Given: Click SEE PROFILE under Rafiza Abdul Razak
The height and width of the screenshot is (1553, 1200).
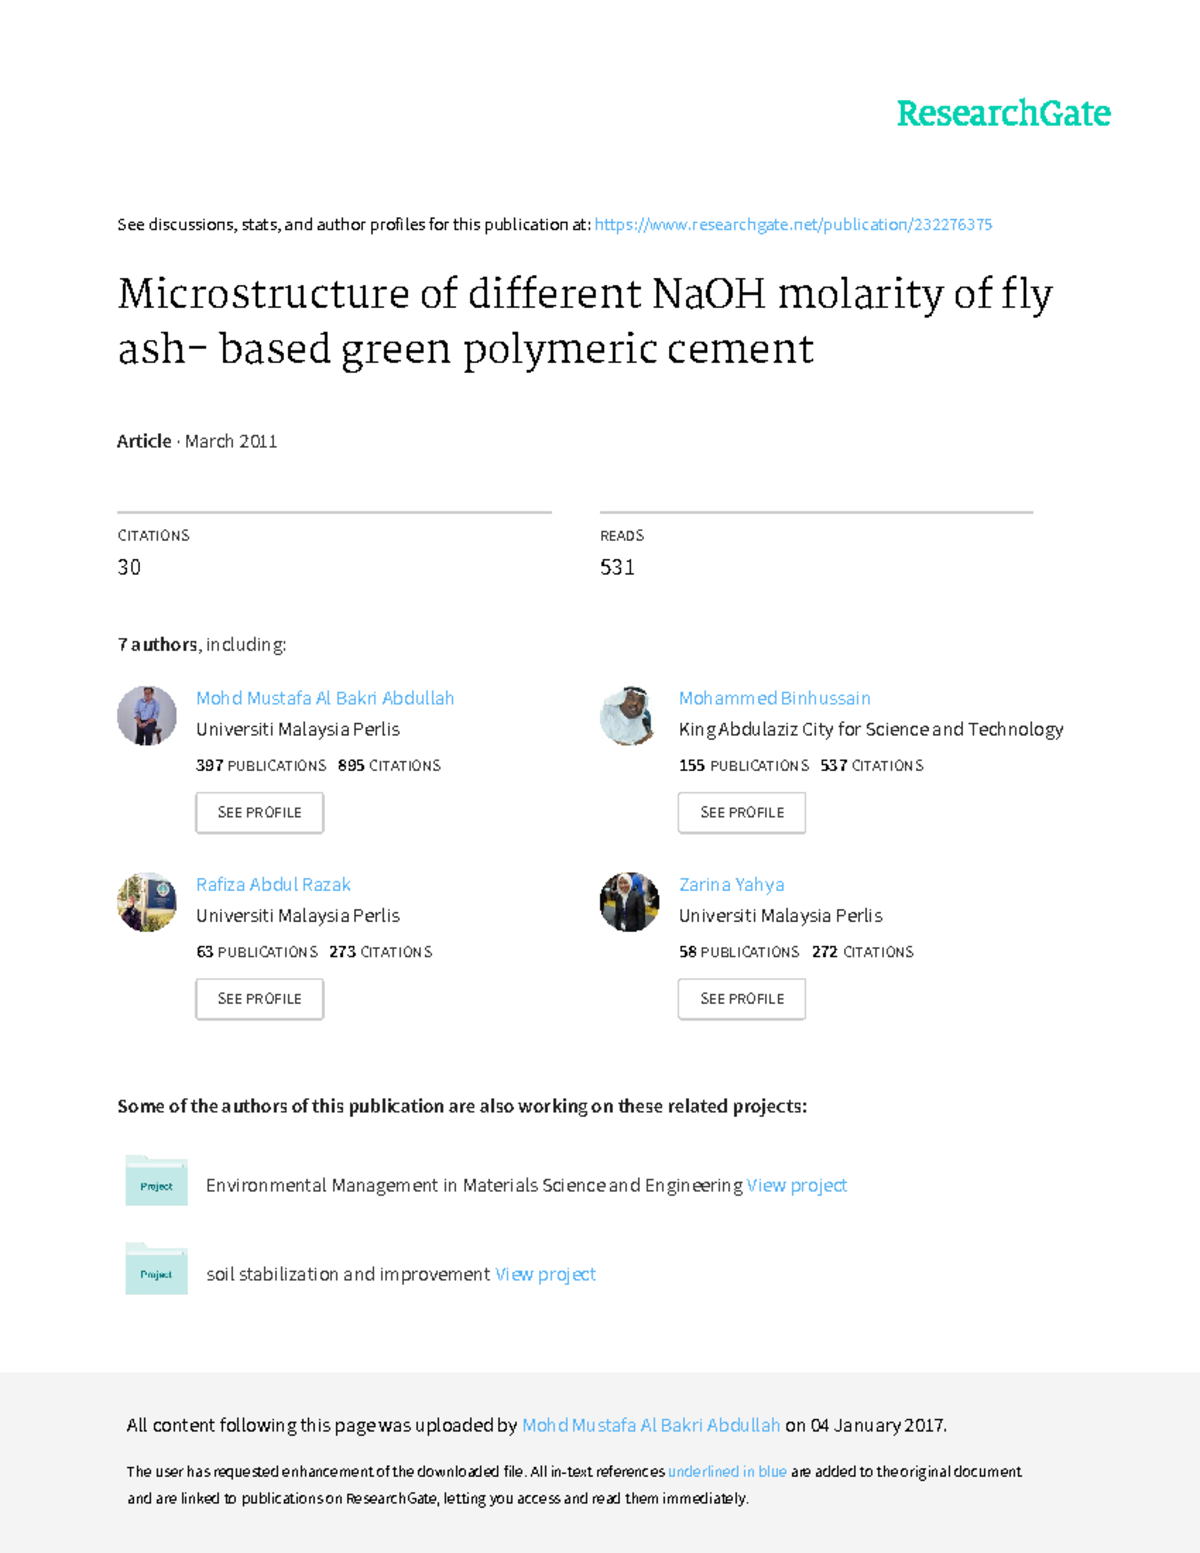Looking at the screenshot, I should [260, 999].
